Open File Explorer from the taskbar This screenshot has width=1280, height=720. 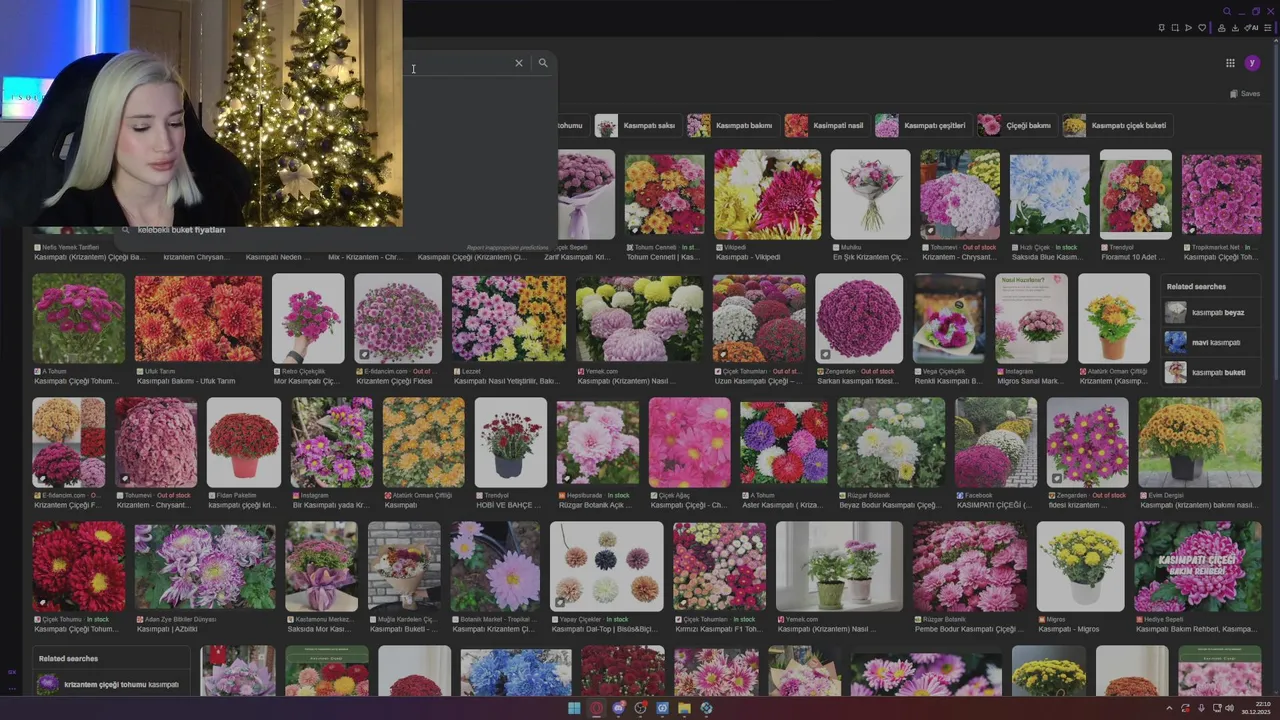(x=684, y=708)
